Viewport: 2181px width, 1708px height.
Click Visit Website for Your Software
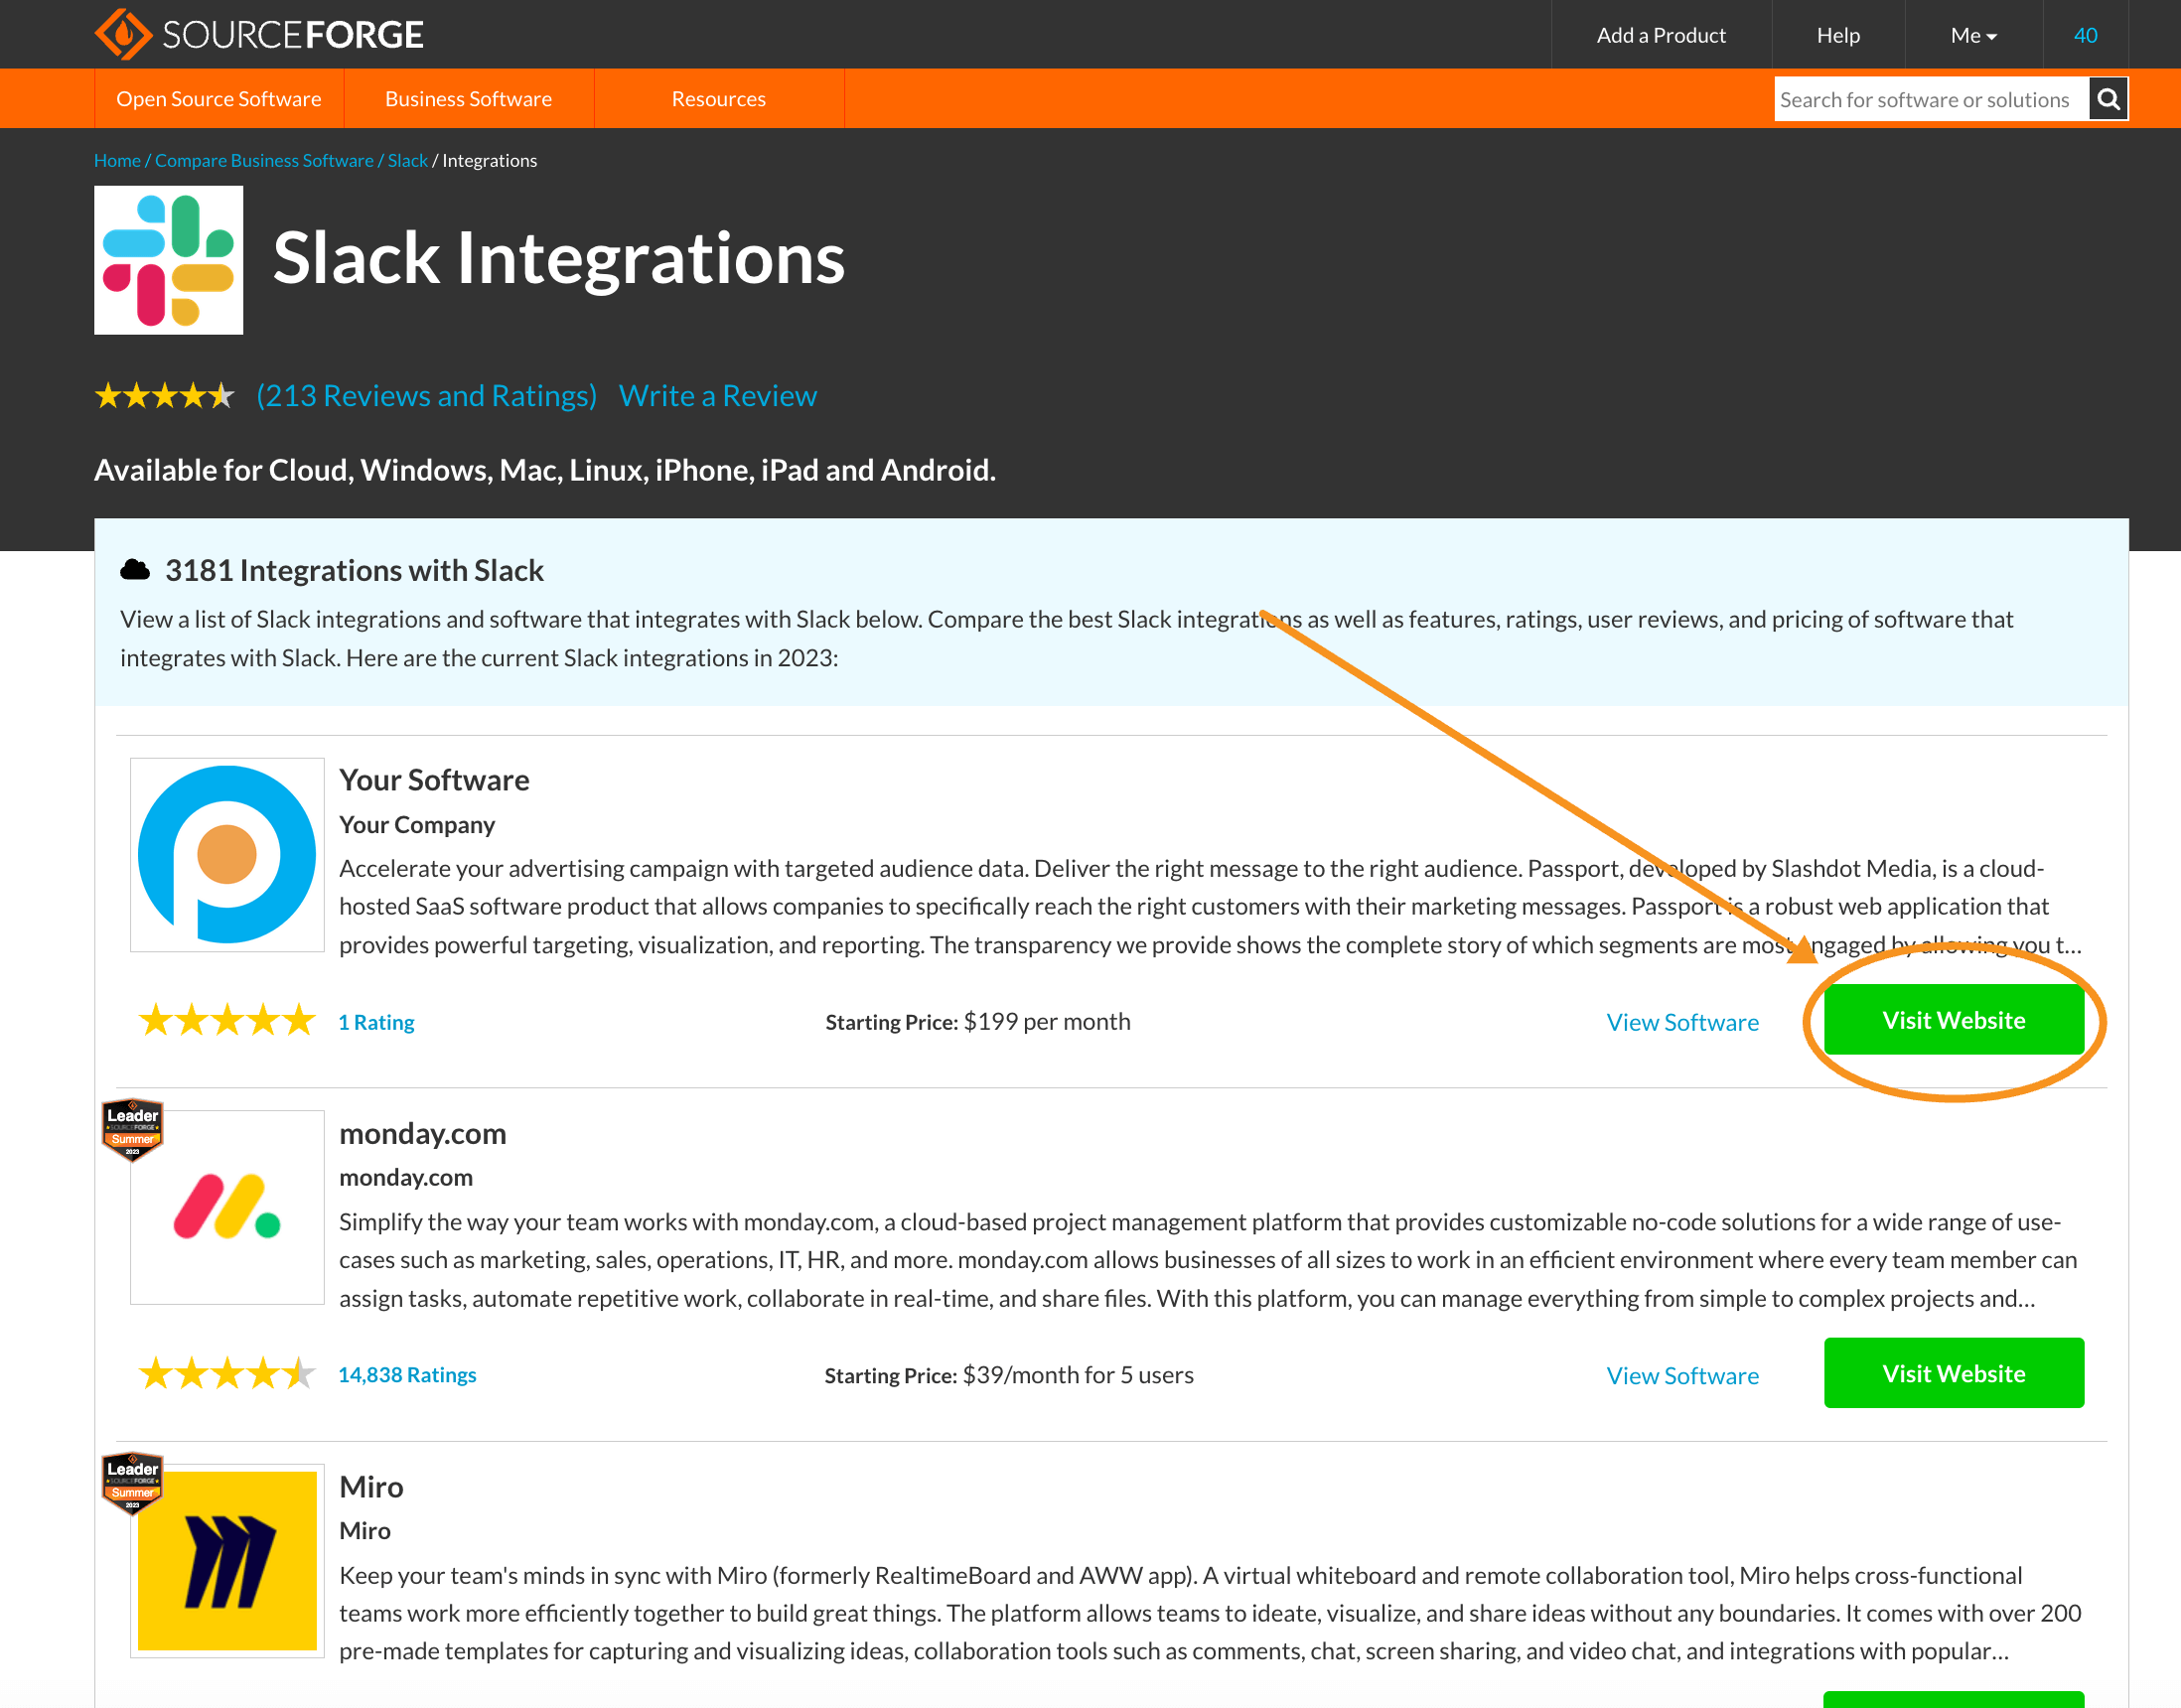tap(1954, 1020)
